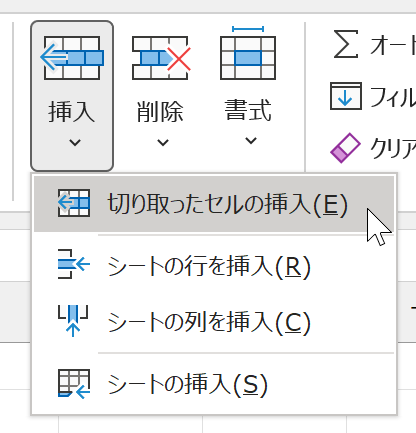Screen dimensions: 416x433
Task: Click the 削除 (Delete) cells ribbon icon
Action: pos(161,58)
